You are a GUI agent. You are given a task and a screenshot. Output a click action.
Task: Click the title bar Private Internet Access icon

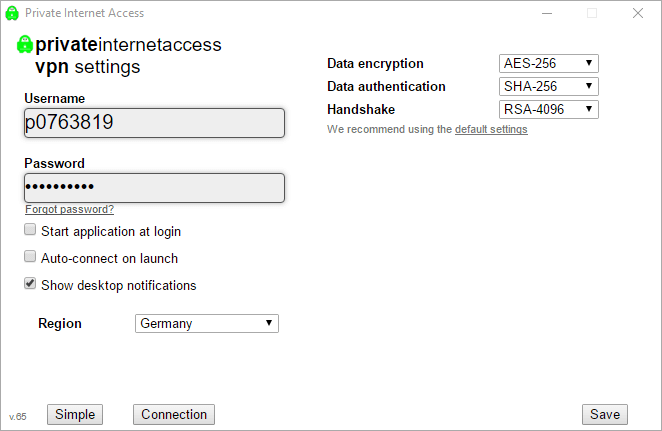(x=12, y=13)
